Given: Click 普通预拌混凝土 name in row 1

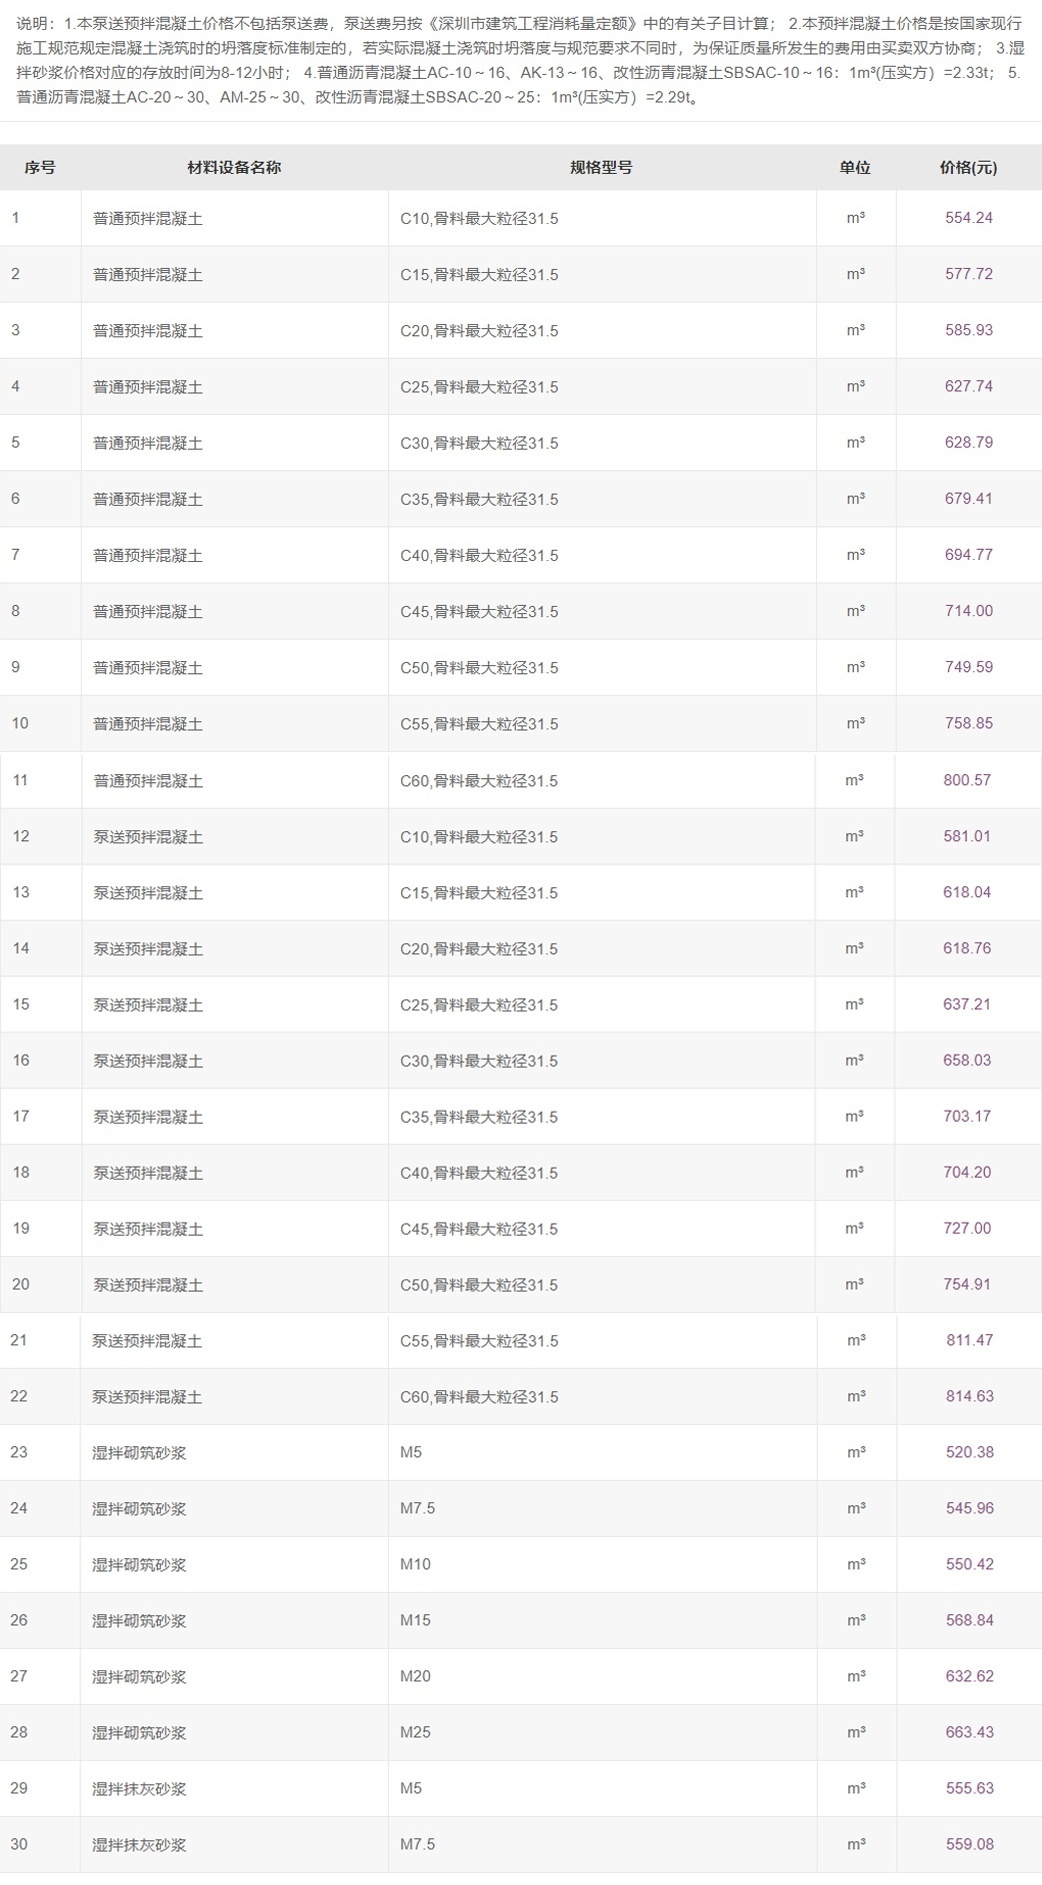Looking at the screenshot, I should pyautogui.click(x=148, y=218).
